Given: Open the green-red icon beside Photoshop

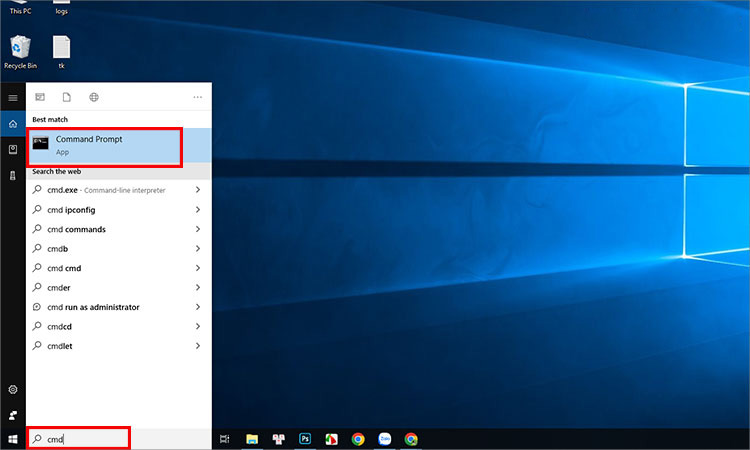Looking at the screenshot, I should (x=331, y=439).
